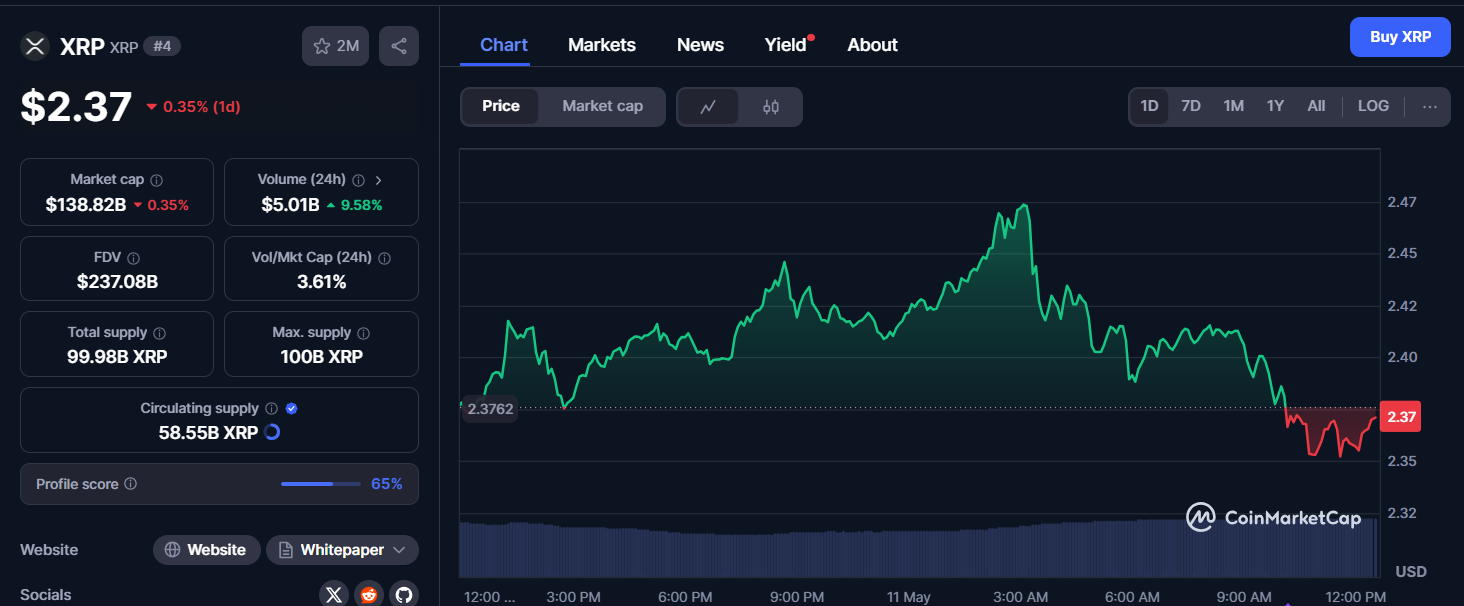The height and width of the screenshot is (606, 1464).
Task: Set chart range to 7D
Action: tap(1190, 106)
